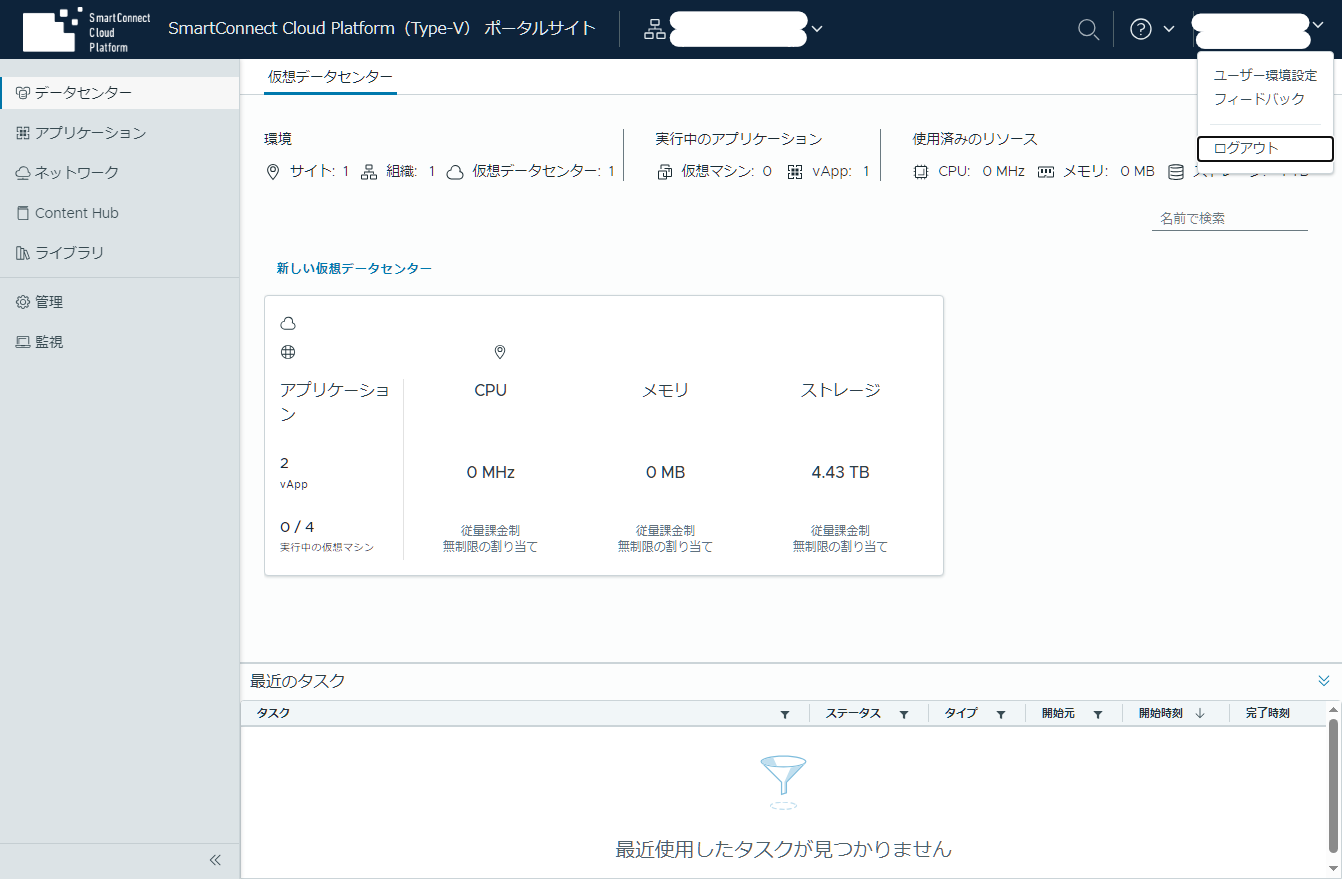Click the site location pin icon under 環境
The height and width of the screenshot is (879, 1342).
pyautogui.click(x=274, y=171)
